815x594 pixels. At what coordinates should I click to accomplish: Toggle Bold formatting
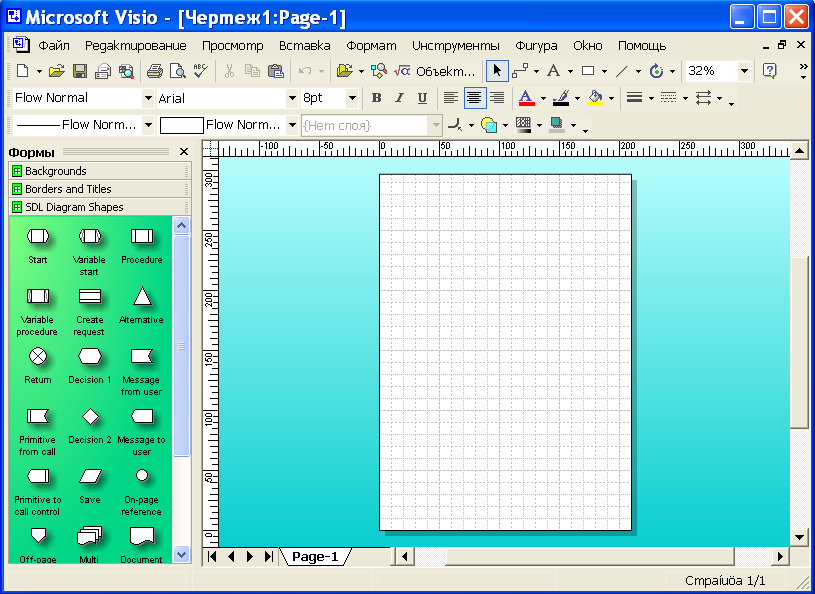click(376, 98)
